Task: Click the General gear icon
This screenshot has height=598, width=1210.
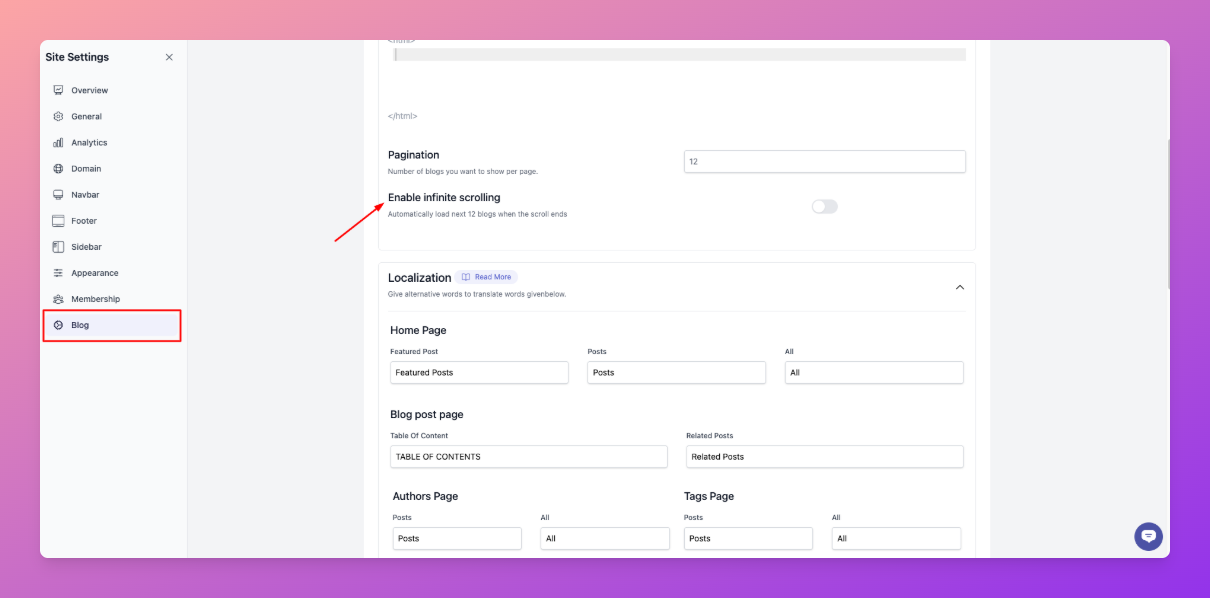Action: pos(59,117)
